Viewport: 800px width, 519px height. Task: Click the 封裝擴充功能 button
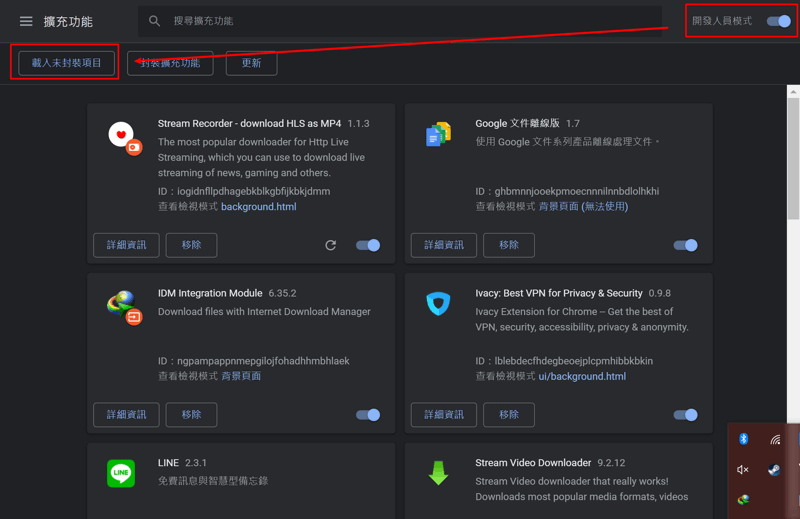tap(170, 63)
